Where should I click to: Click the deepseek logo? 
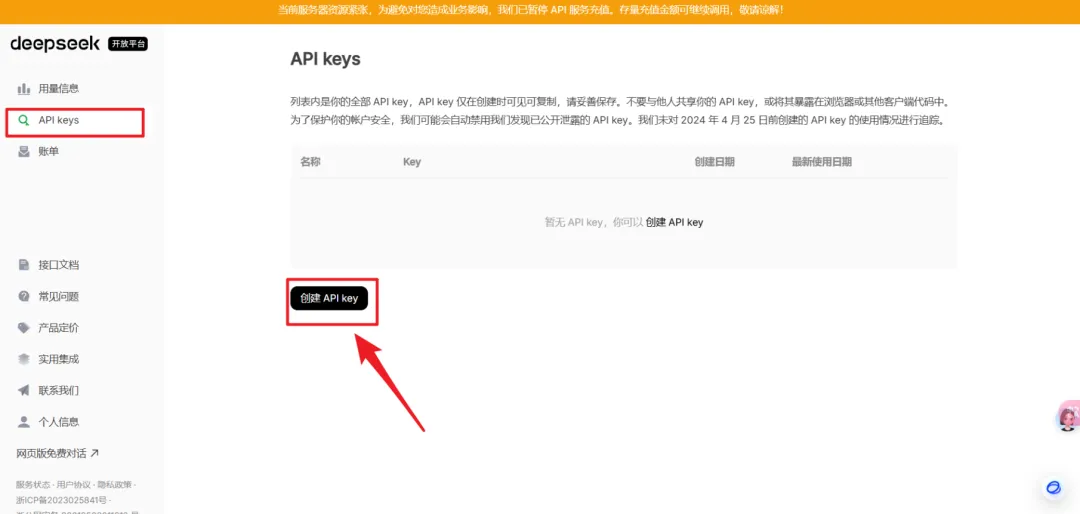pos(55,43)
